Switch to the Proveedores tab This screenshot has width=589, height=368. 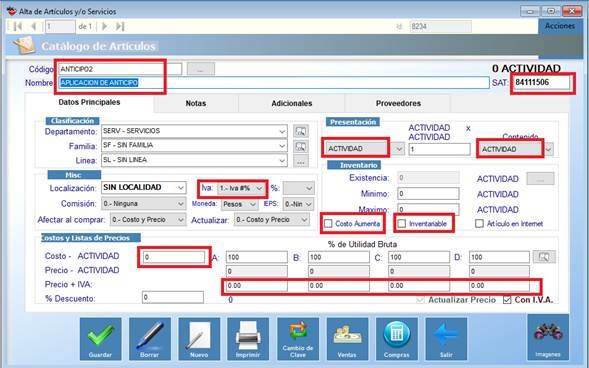[x=398, y=103]
